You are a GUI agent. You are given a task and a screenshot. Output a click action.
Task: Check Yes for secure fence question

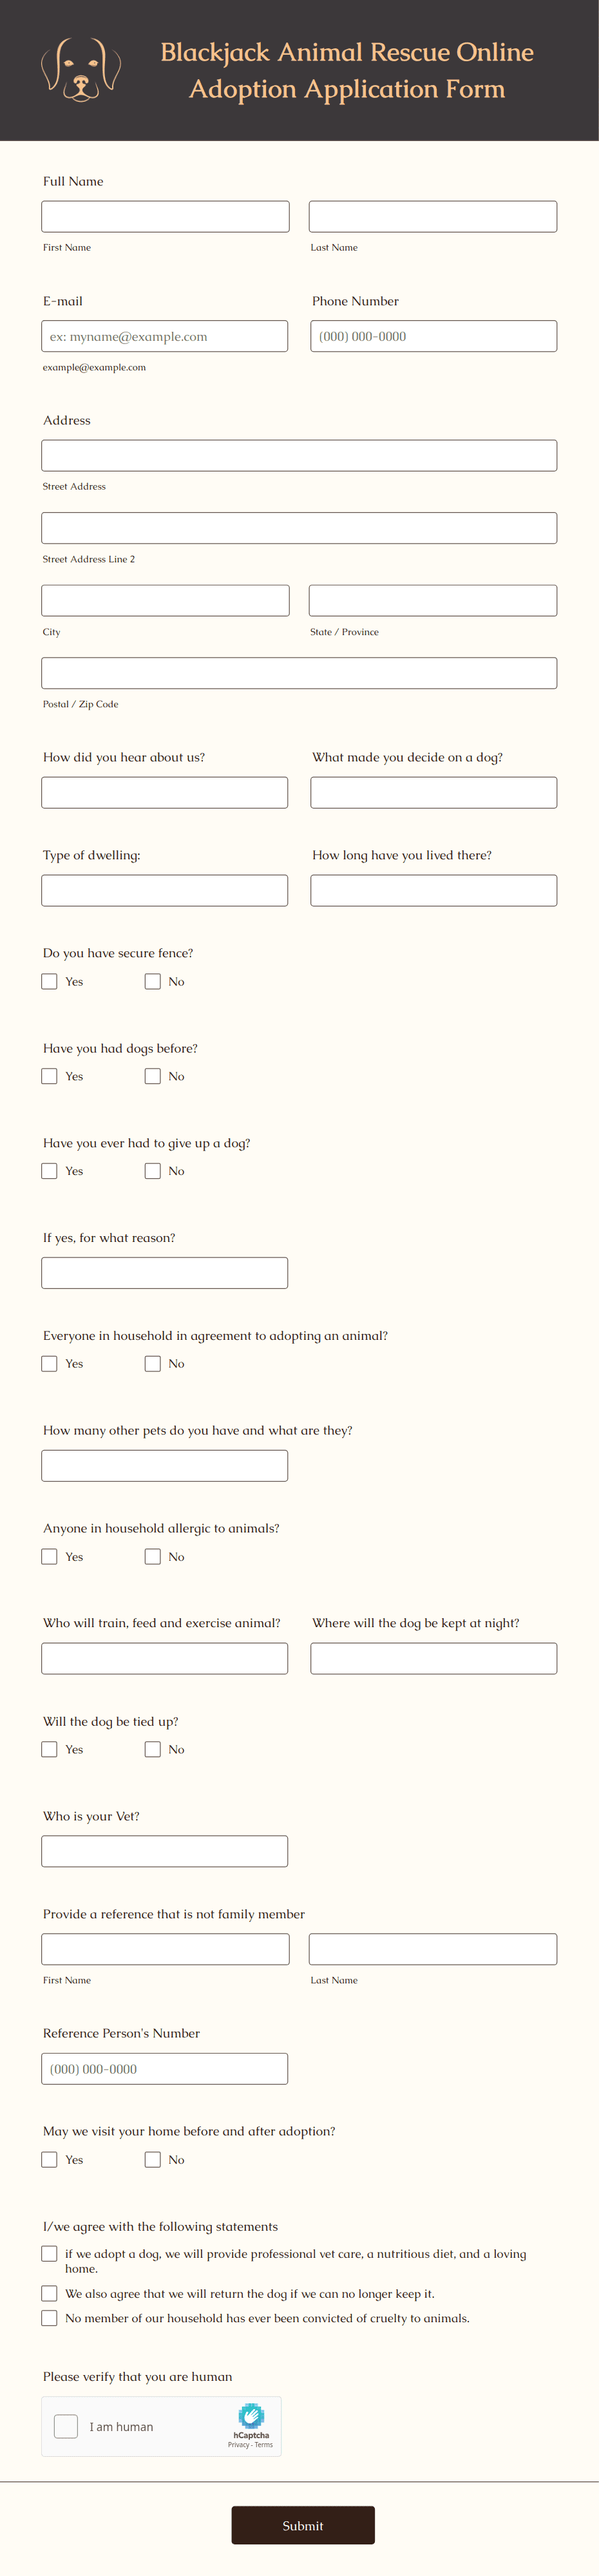point(49,981)
